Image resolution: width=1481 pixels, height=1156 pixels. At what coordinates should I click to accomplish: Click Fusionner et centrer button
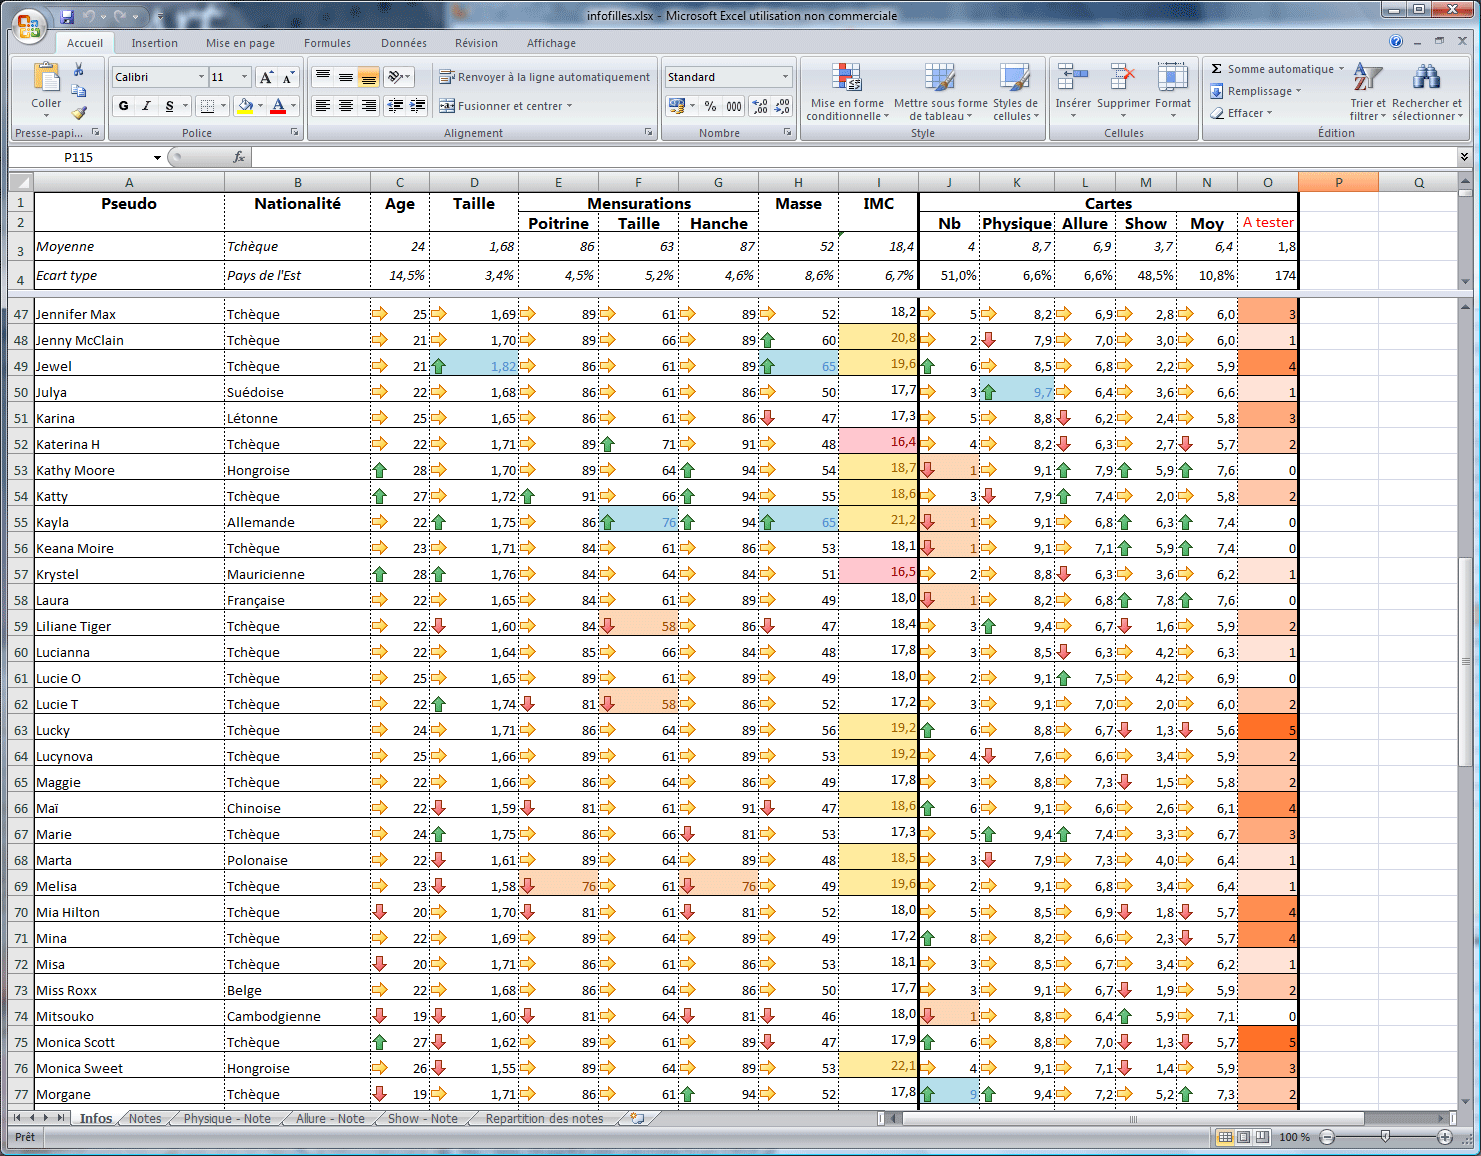pyautogui.click(x=507, y=106)
